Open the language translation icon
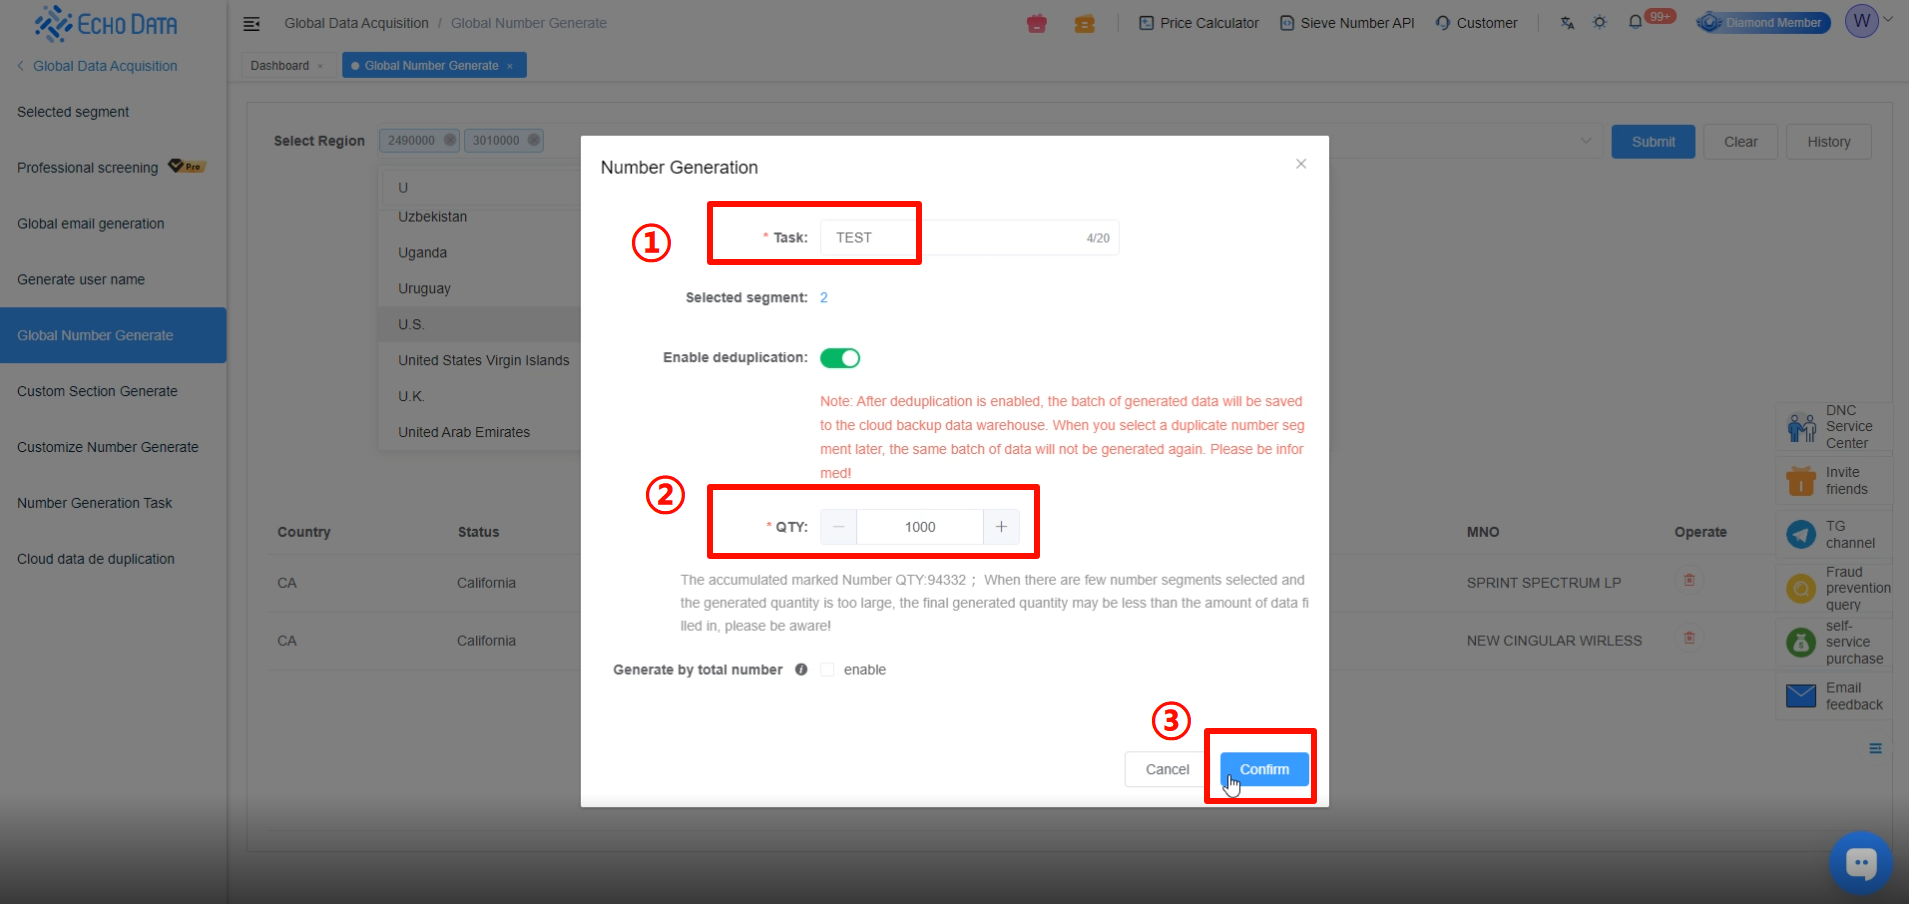This screenshot has height=904, width=1909. click(x=1567, y=22)
